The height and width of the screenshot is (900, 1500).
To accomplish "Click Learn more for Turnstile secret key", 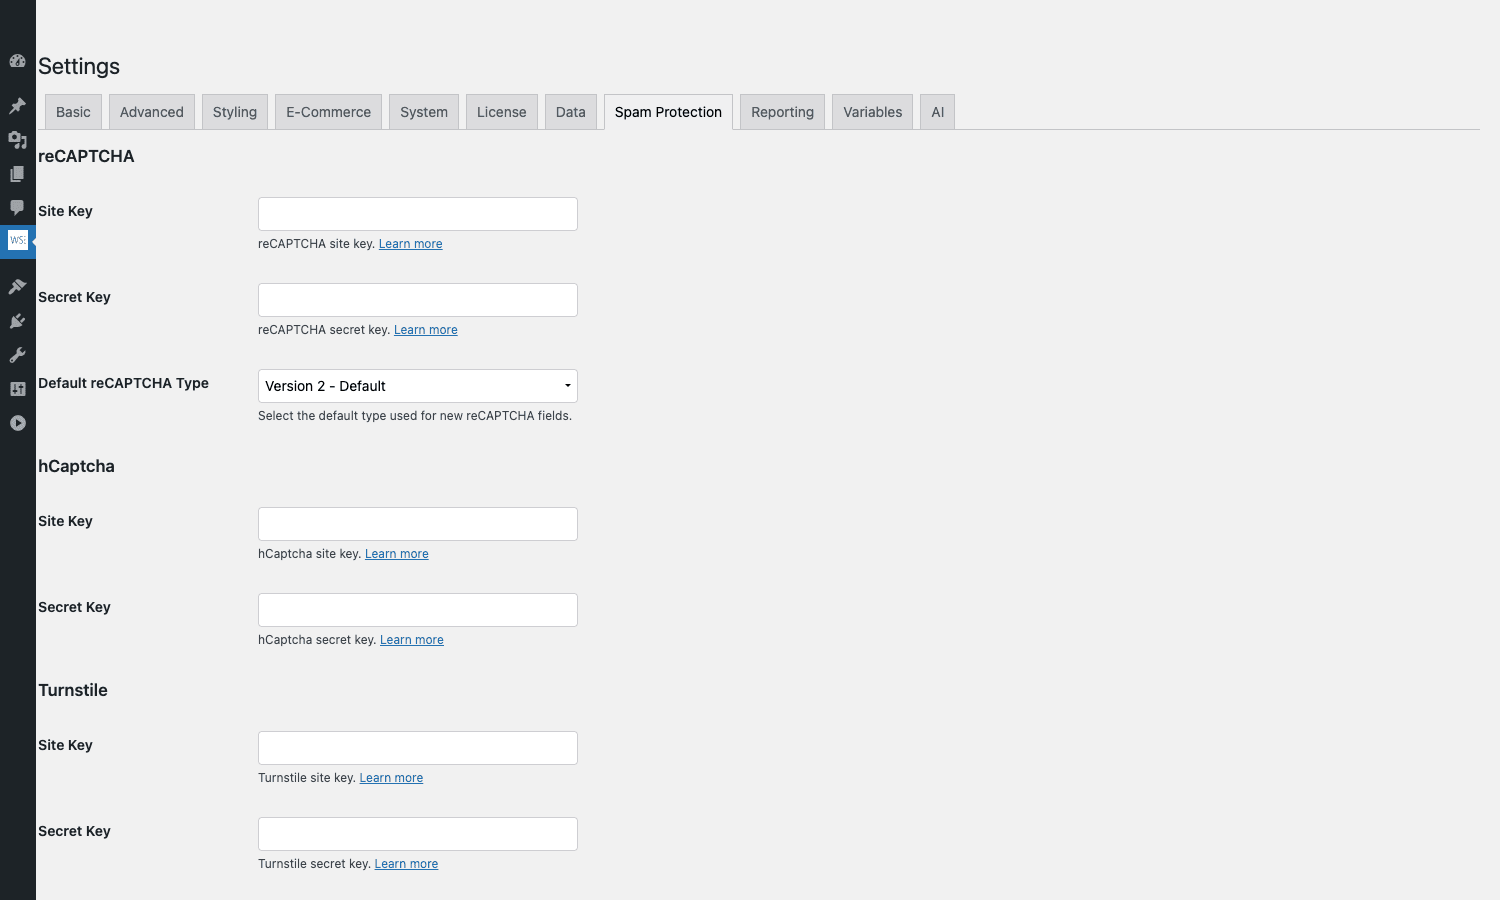I will (406, 864).
